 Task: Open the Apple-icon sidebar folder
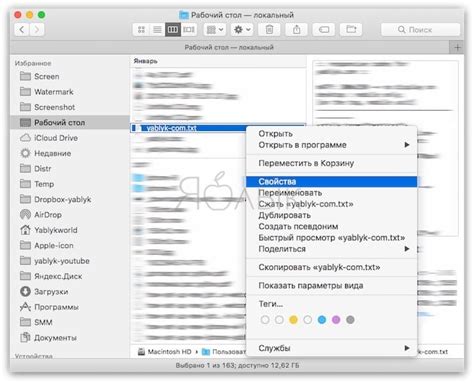pos(70,245)
